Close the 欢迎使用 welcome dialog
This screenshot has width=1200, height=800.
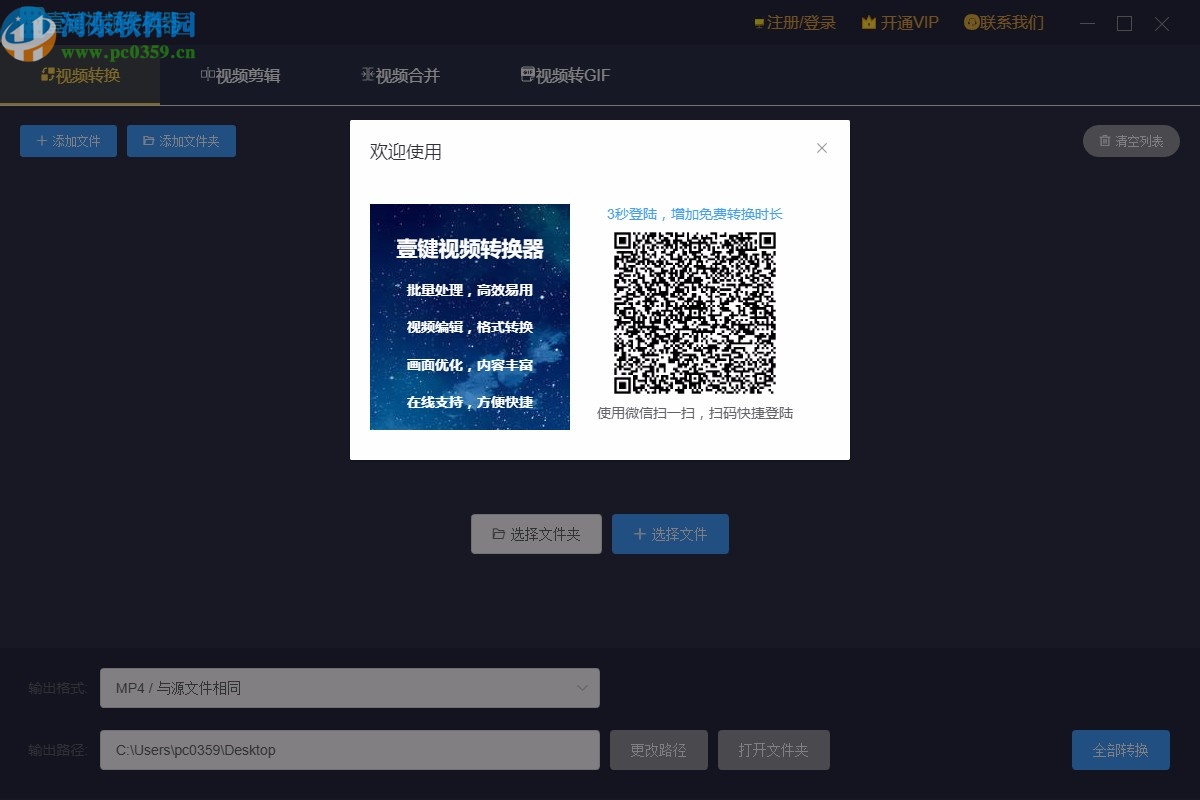pyautogui.click(x=822, y=148)
